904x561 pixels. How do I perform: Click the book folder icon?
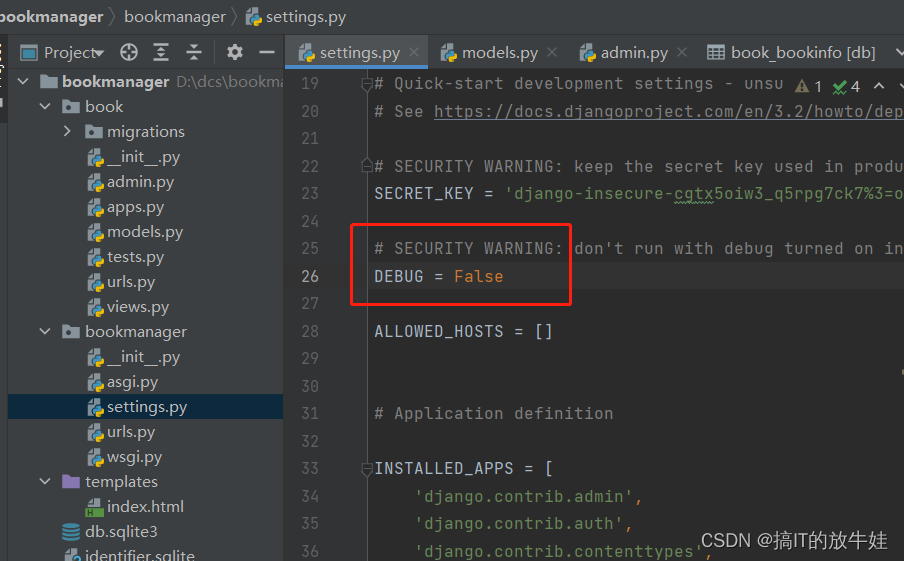tap(70, 106)
